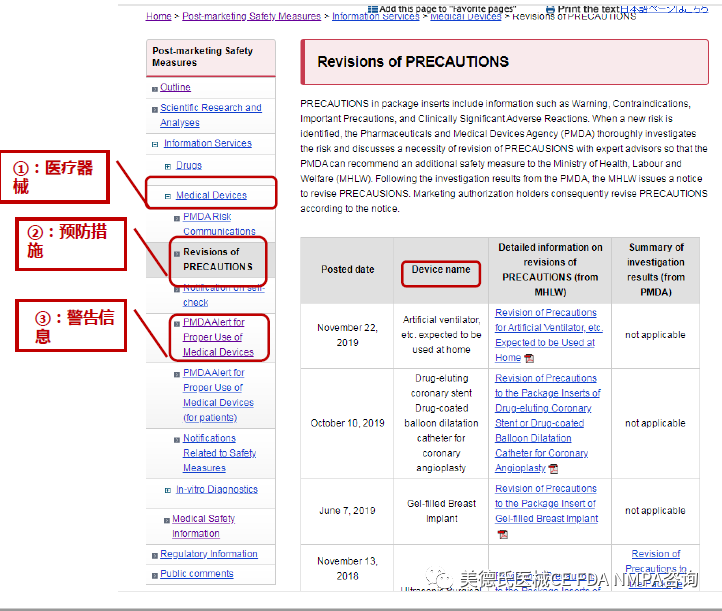Open PDF icon for Artificial Ventilator revision
Viewport: 722px width, 611px height.
(529, 358)
